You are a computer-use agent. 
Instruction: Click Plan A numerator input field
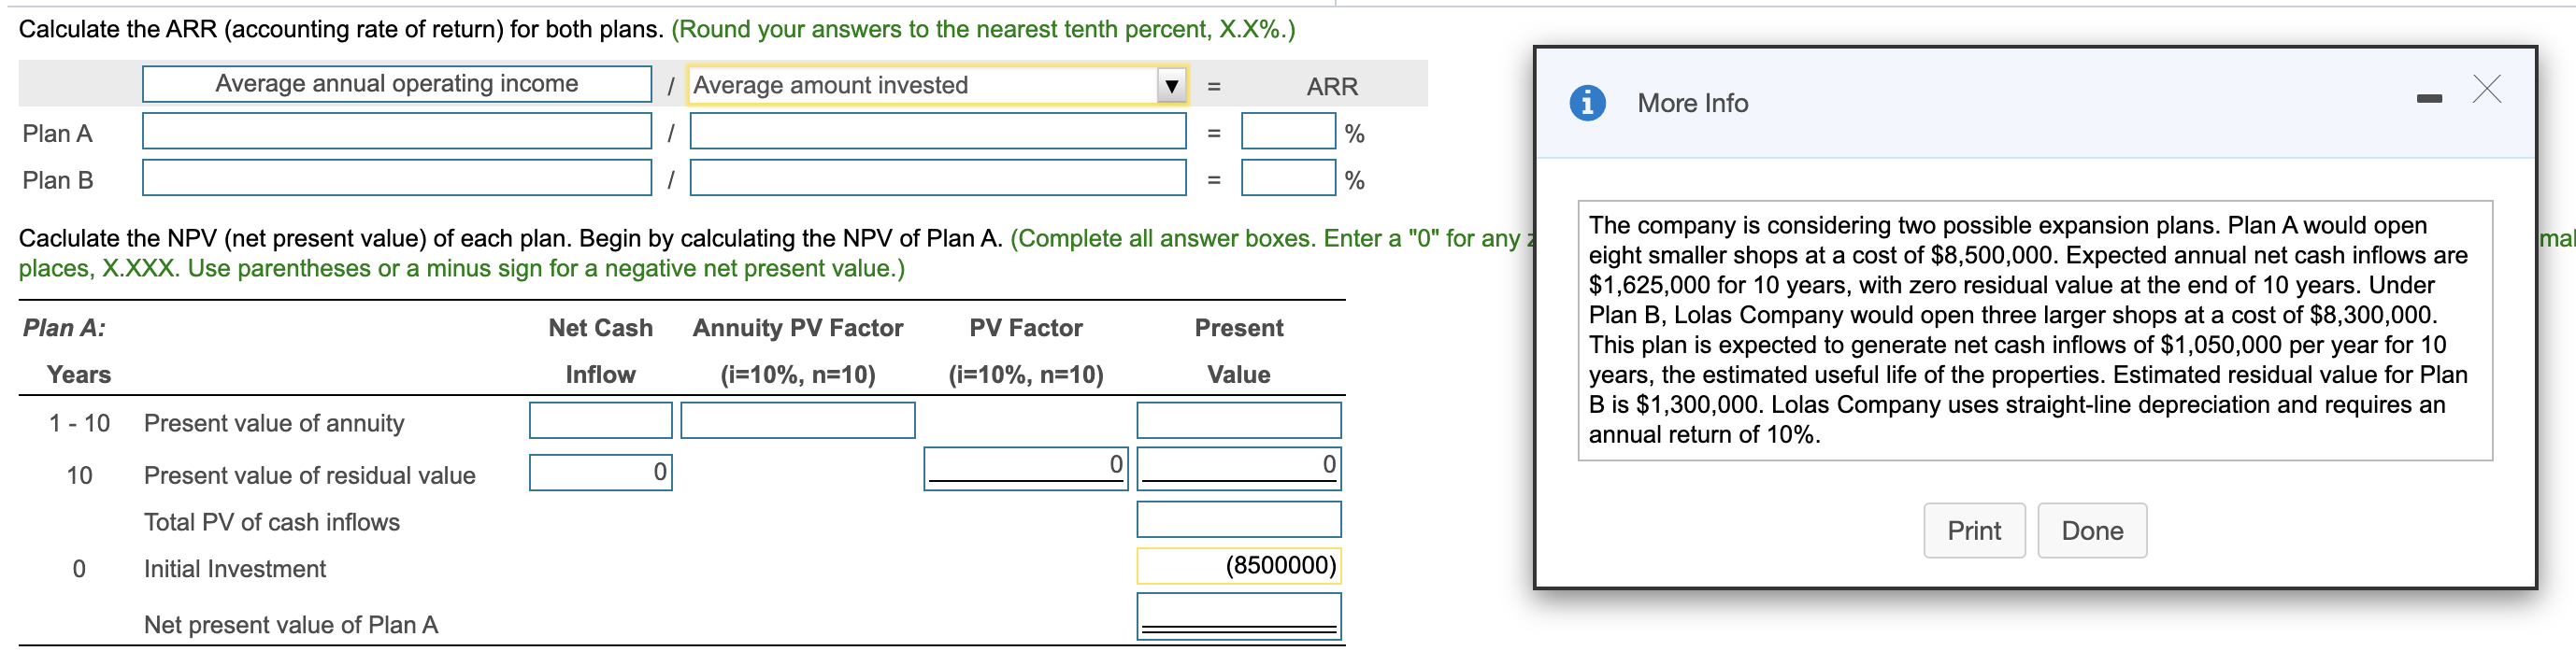point(397,131)
